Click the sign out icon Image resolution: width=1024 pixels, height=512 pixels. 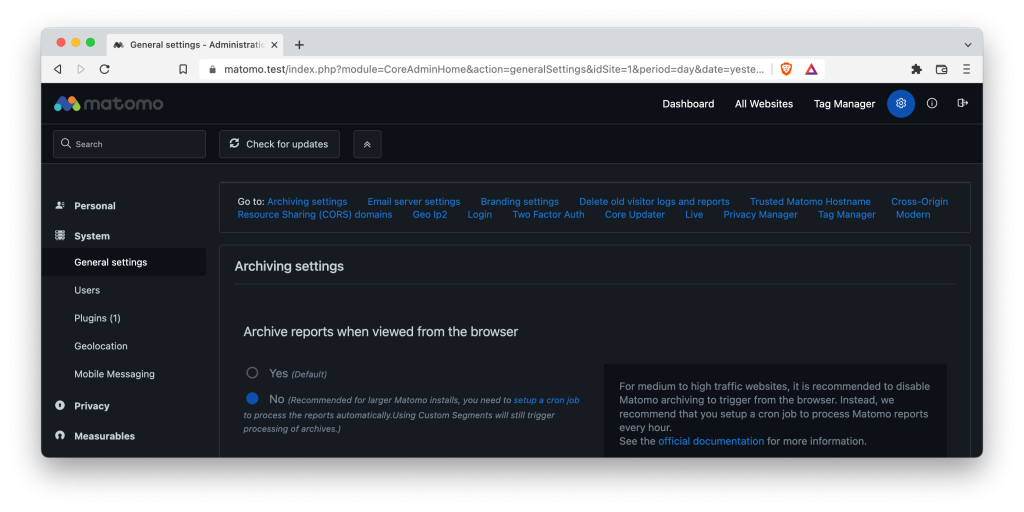[x=963, y=104]
